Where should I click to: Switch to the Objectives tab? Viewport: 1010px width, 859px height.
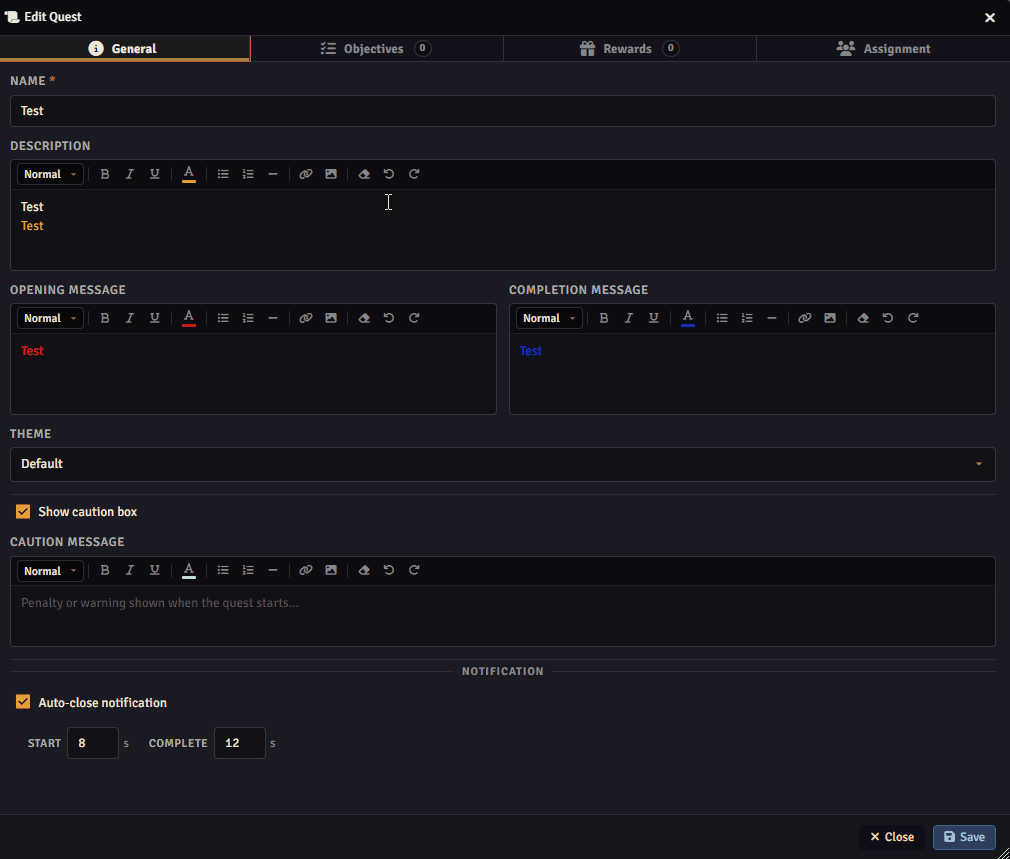tap(376, 48)
